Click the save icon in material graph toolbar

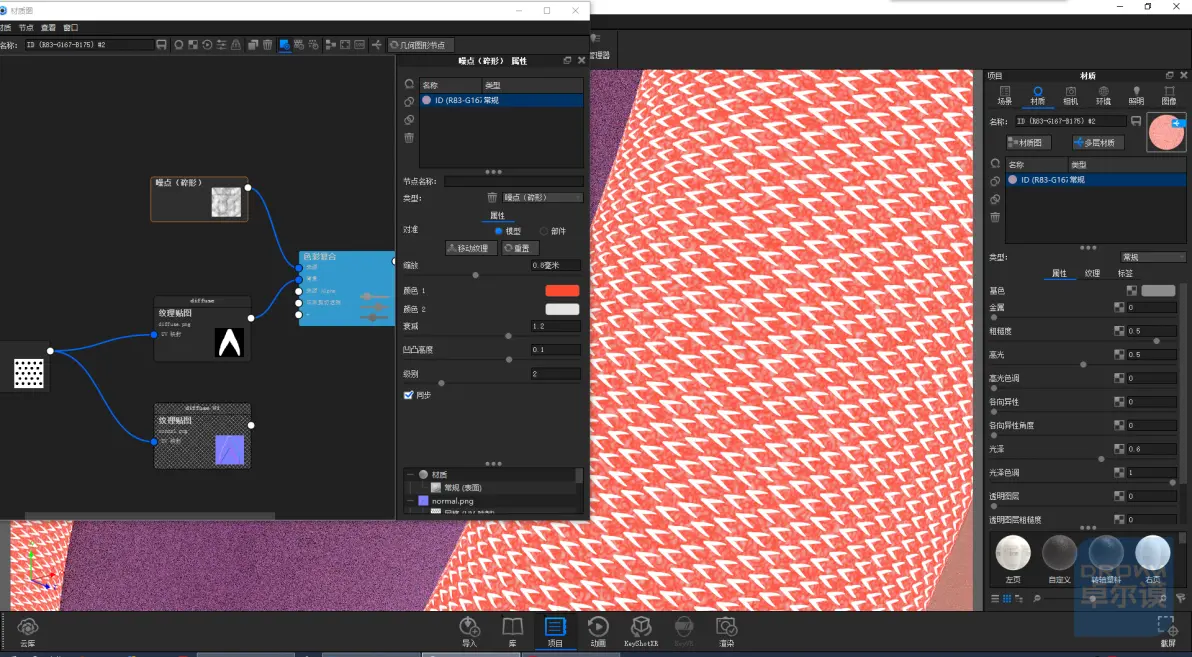(x=161, y=45)
